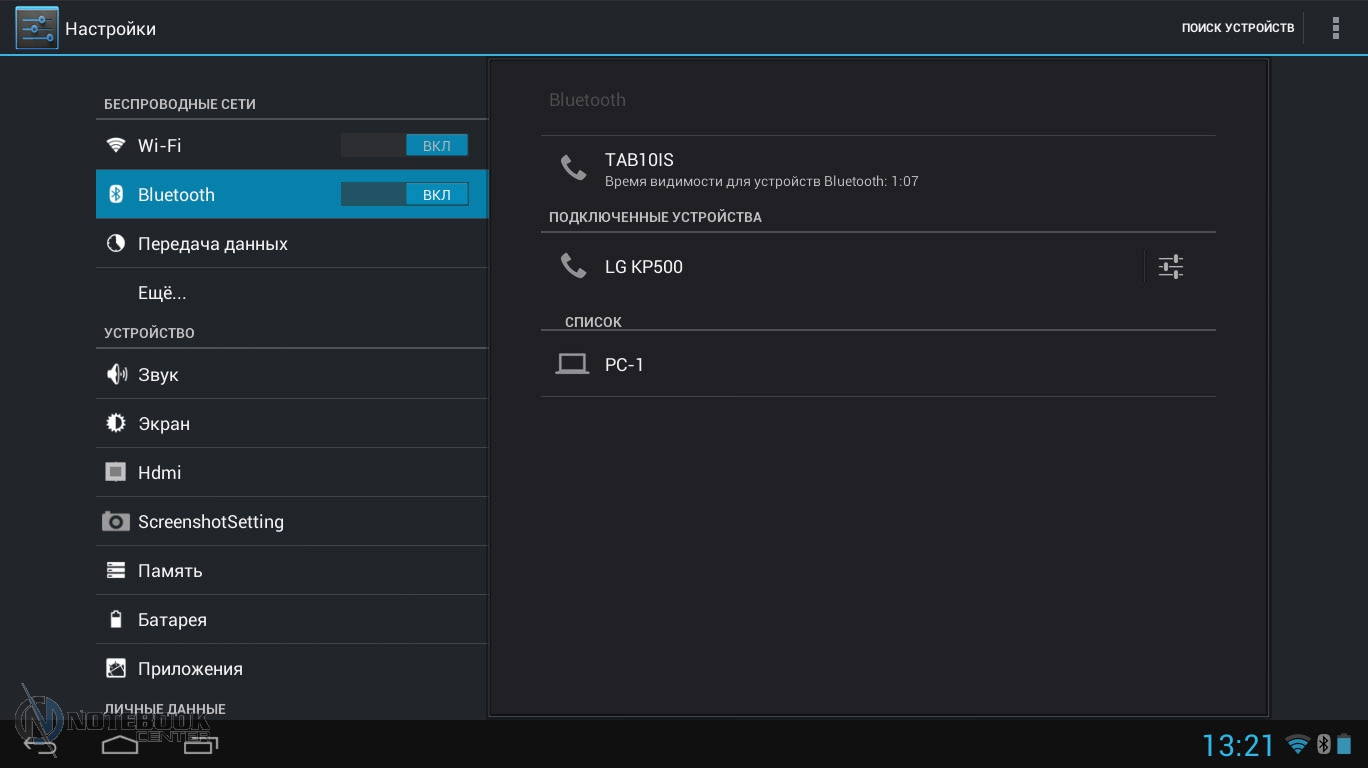Viewport: 1368px width, 768px height.
Task: Select Экран display settings
Action: point(163,424)
